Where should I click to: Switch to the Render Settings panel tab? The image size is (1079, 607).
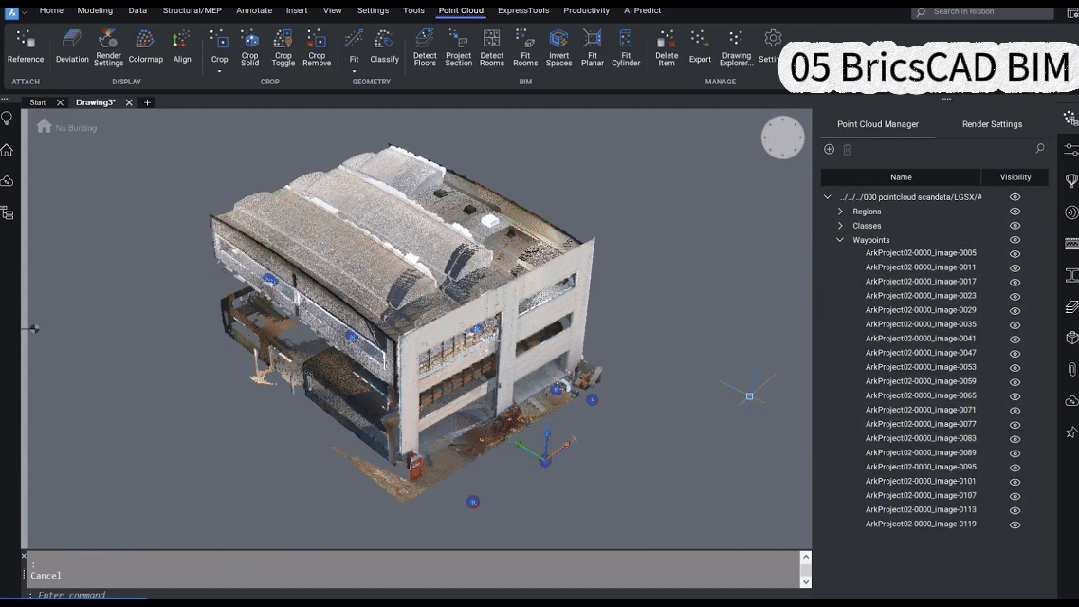coord(992,124)
